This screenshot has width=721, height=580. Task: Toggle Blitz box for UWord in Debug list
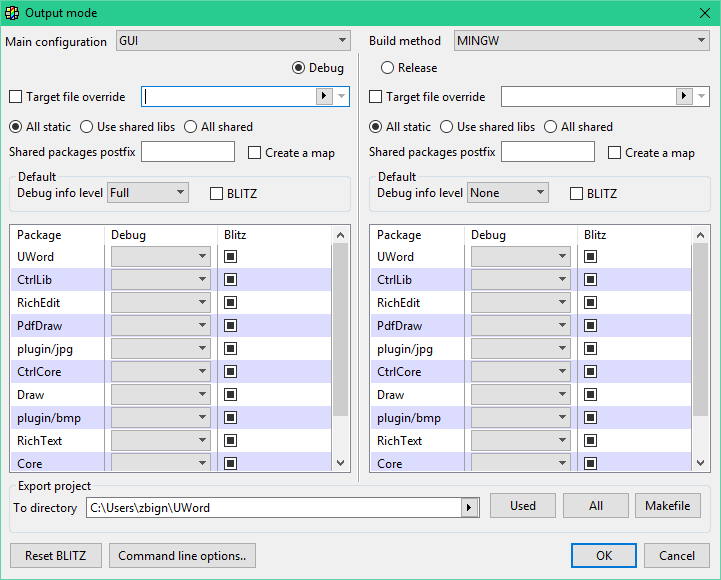pyautogui.click(x=231, y=257)
